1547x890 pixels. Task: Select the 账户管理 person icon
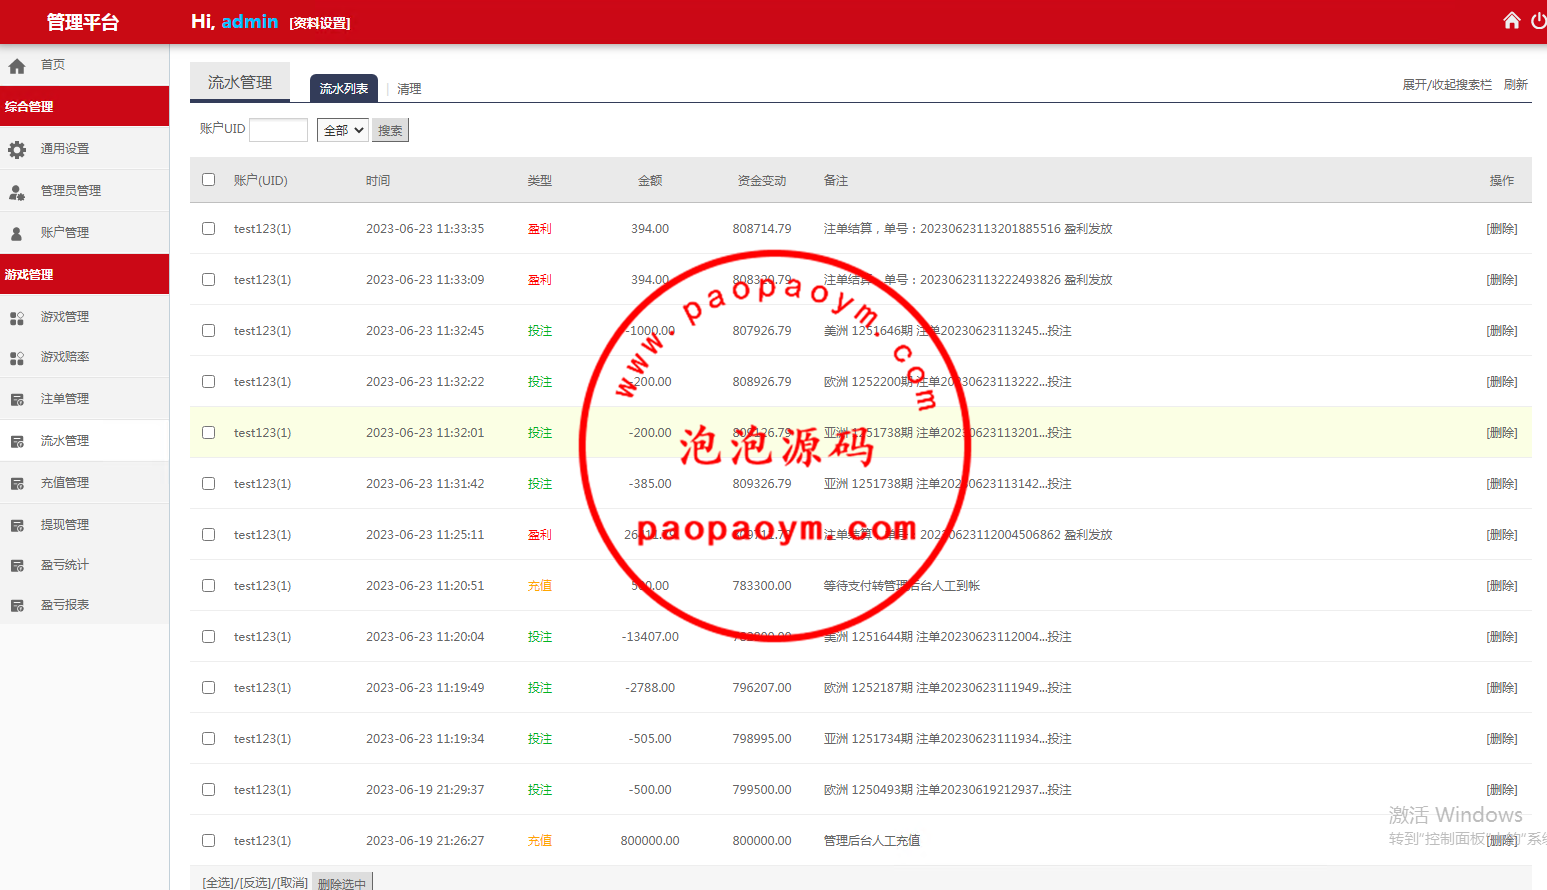tap(17, 234)
